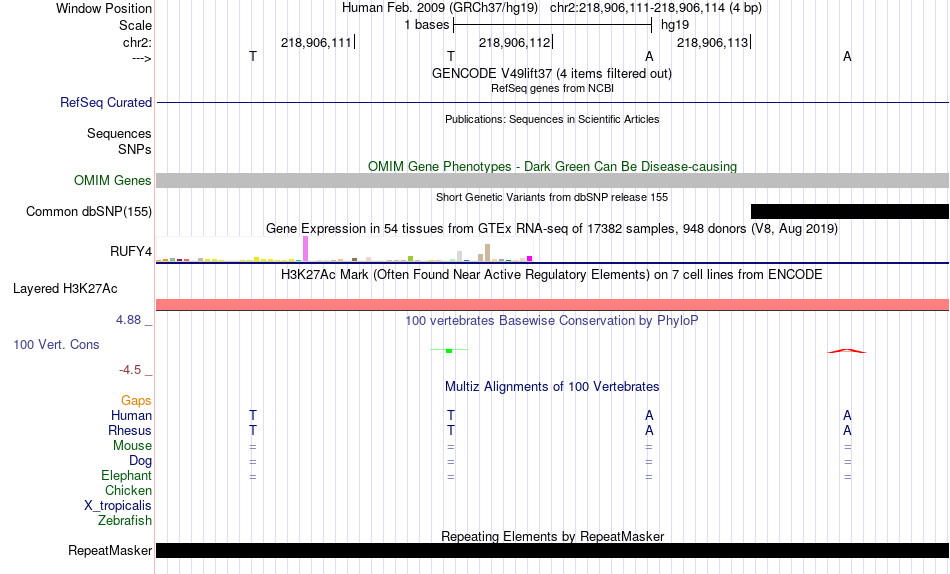
Task: Open the Layered H3K27Ac track label
Action: tap(65, 289)
